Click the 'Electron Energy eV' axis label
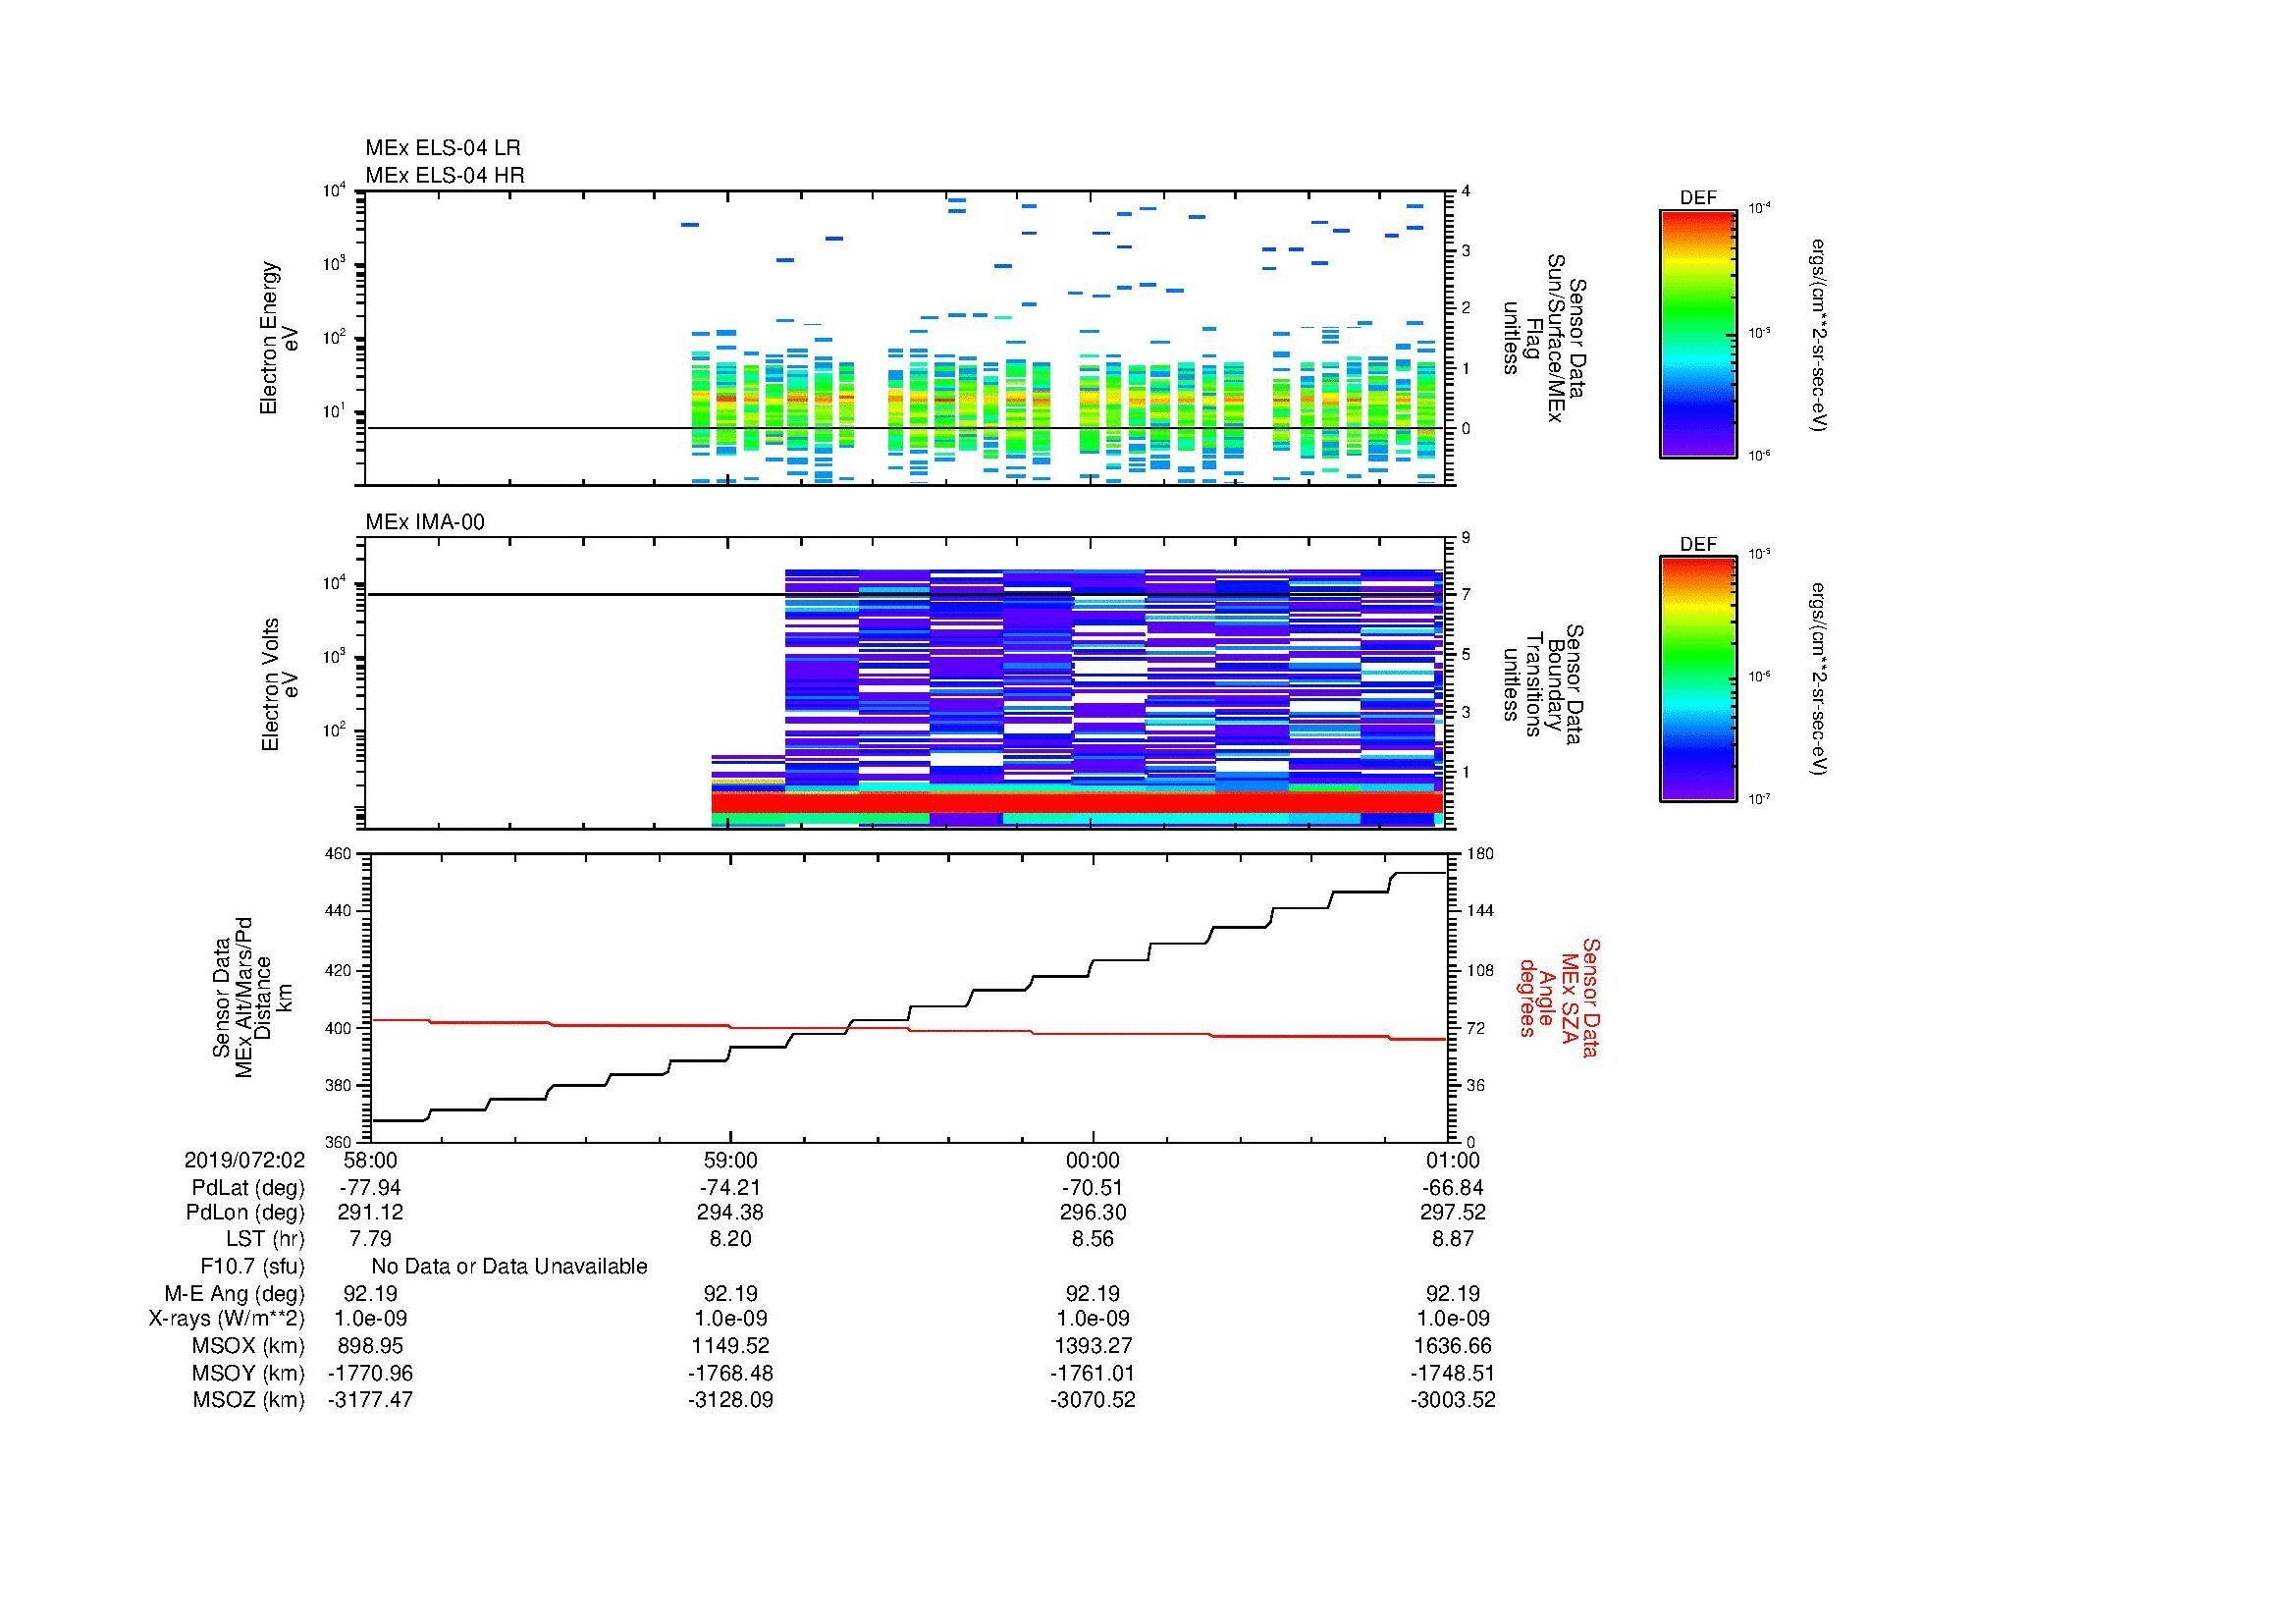The width and height of the screenshot is (2296, 1623). (279, 338)
